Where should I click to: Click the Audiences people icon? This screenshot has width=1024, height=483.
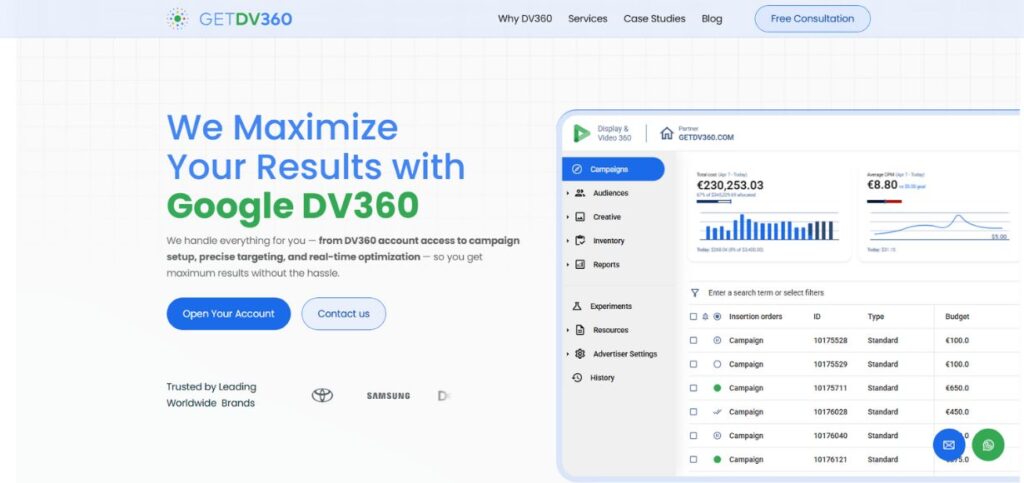click(x=580, y=193)
